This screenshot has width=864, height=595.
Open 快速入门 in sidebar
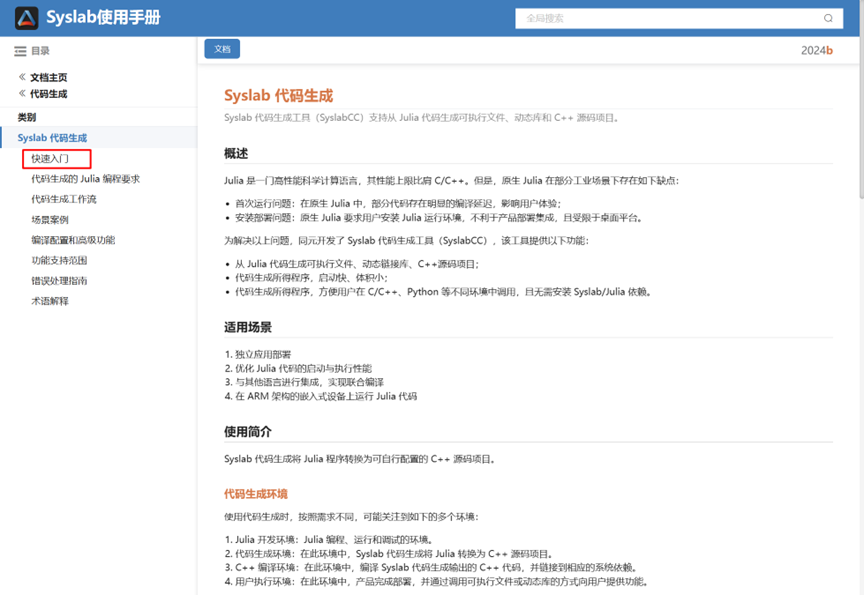coord(50,159)
